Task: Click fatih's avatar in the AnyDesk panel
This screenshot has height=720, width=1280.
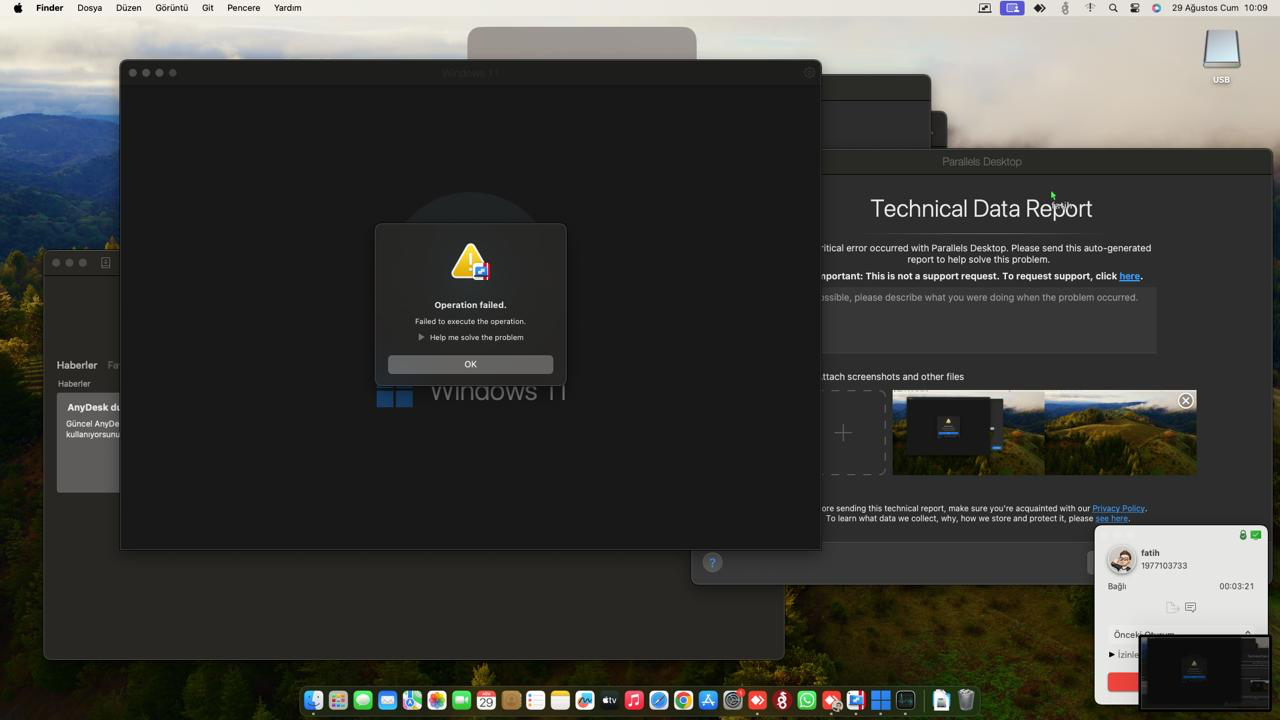Action: pos(1121,559)
